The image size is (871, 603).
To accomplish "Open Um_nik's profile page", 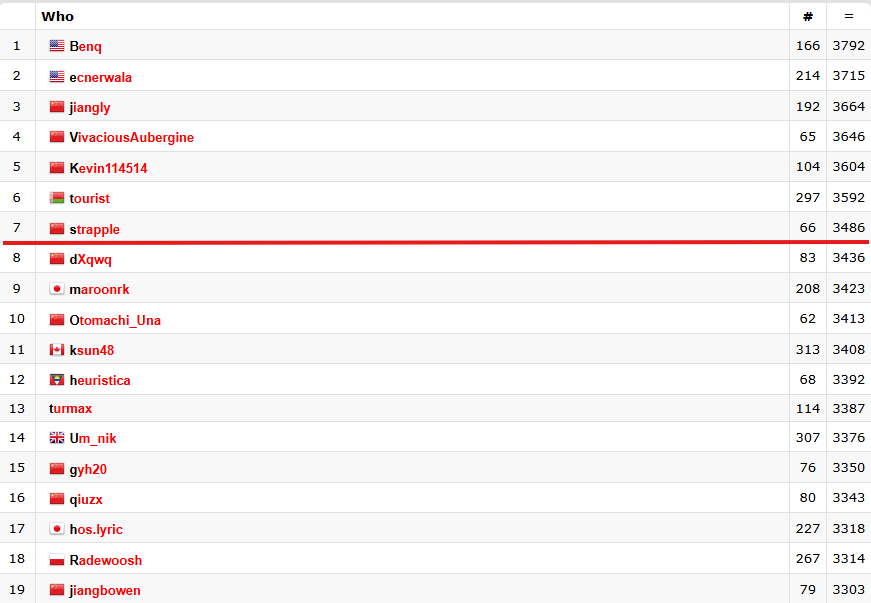I will [x=92, y=438].
